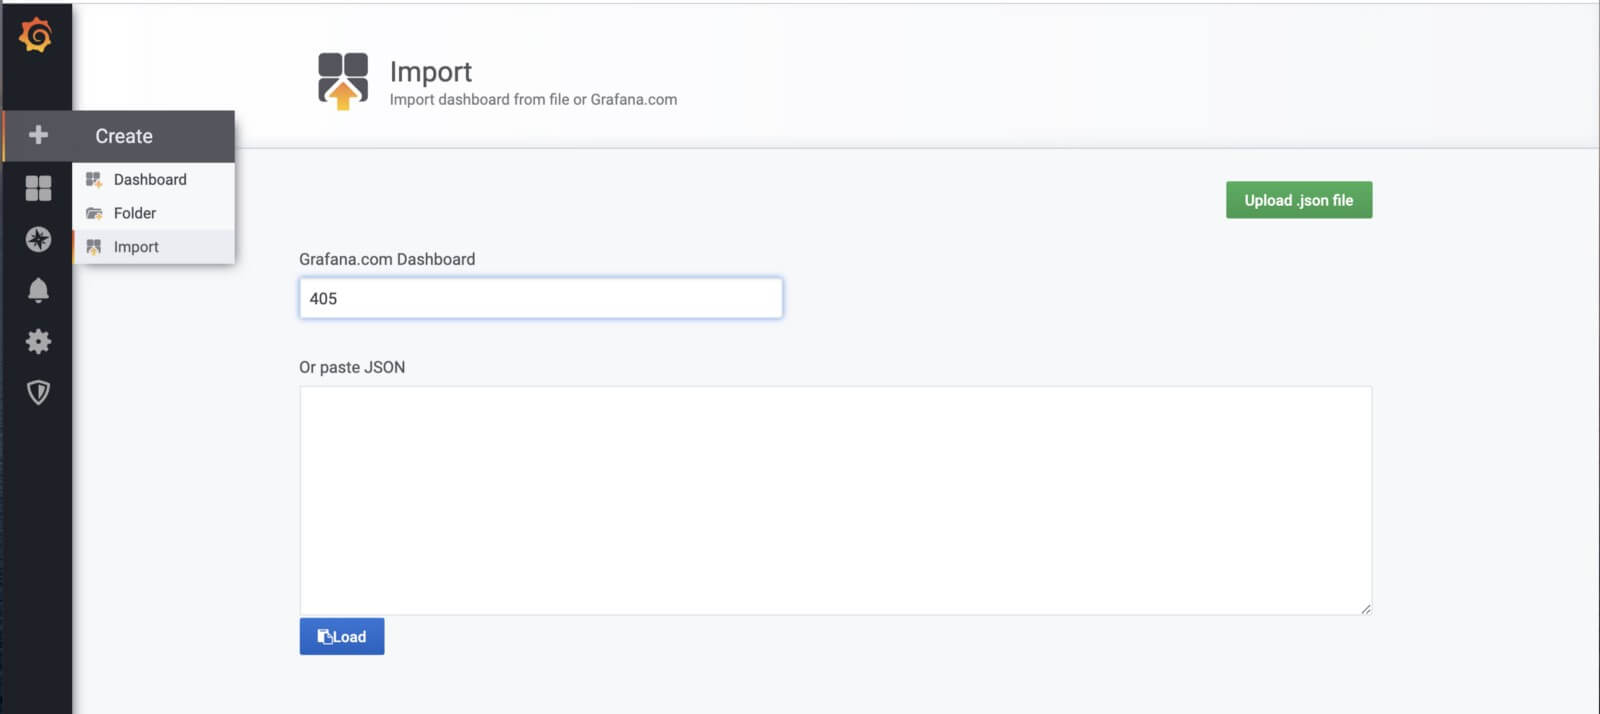This screenshot has width=1600, height=714.
Task: Click the large Import page header icon
Action: click(x=343, y=81)
